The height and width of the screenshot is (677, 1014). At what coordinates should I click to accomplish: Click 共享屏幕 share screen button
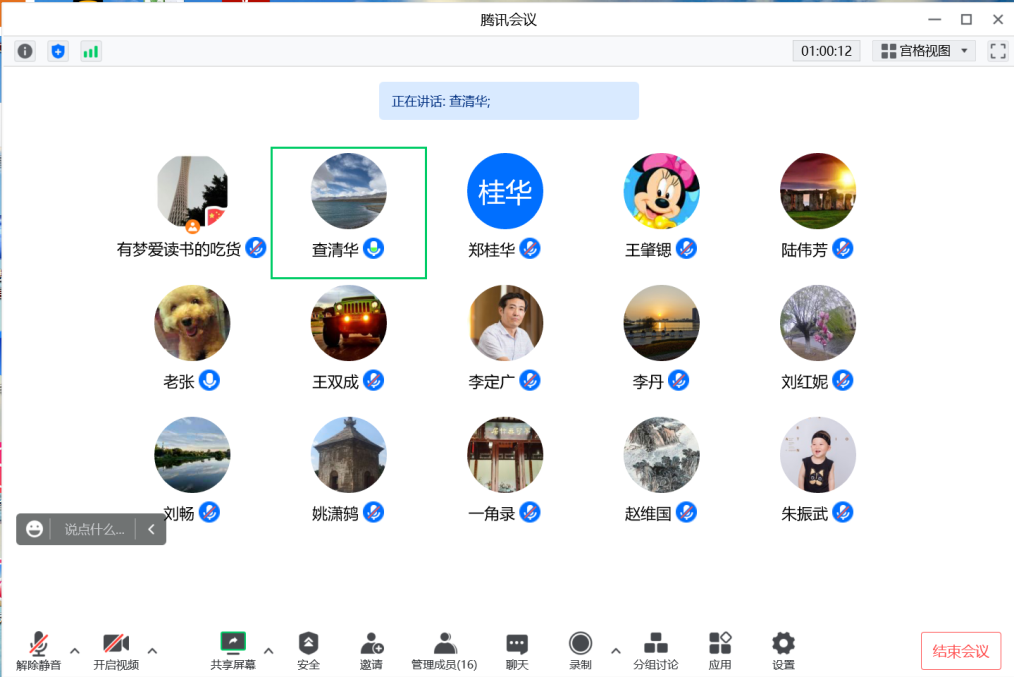click(x=232, y=650)
